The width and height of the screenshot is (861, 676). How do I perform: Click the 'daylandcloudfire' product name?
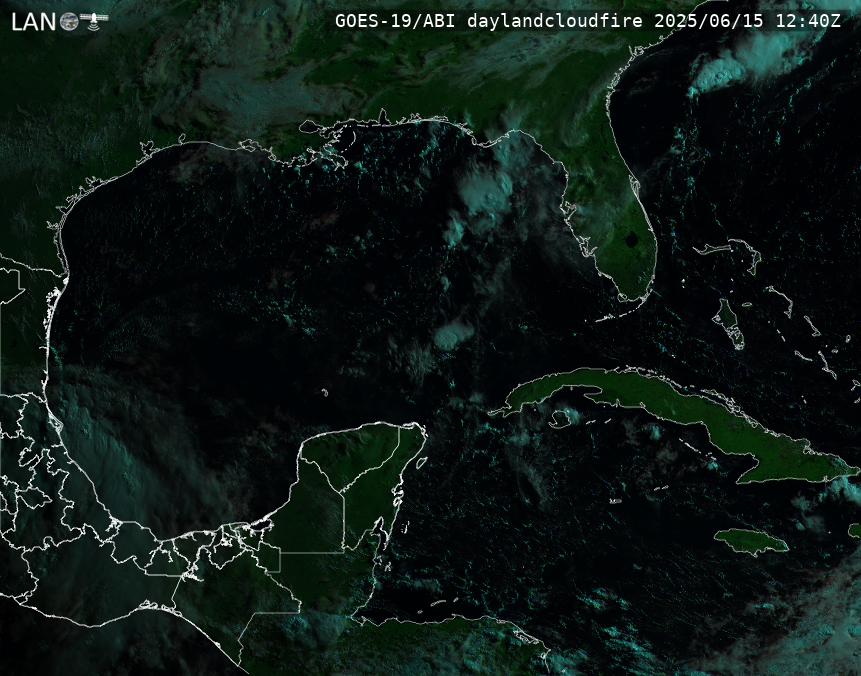555,21
